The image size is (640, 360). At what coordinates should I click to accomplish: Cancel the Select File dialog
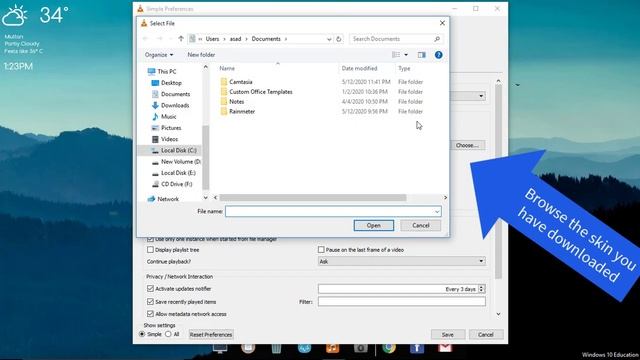tap(420, 225)
